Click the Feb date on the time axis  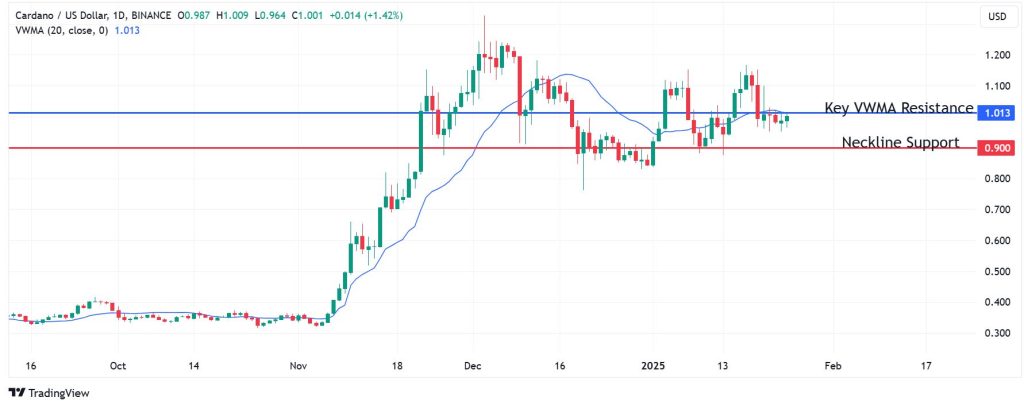point(831,366)
